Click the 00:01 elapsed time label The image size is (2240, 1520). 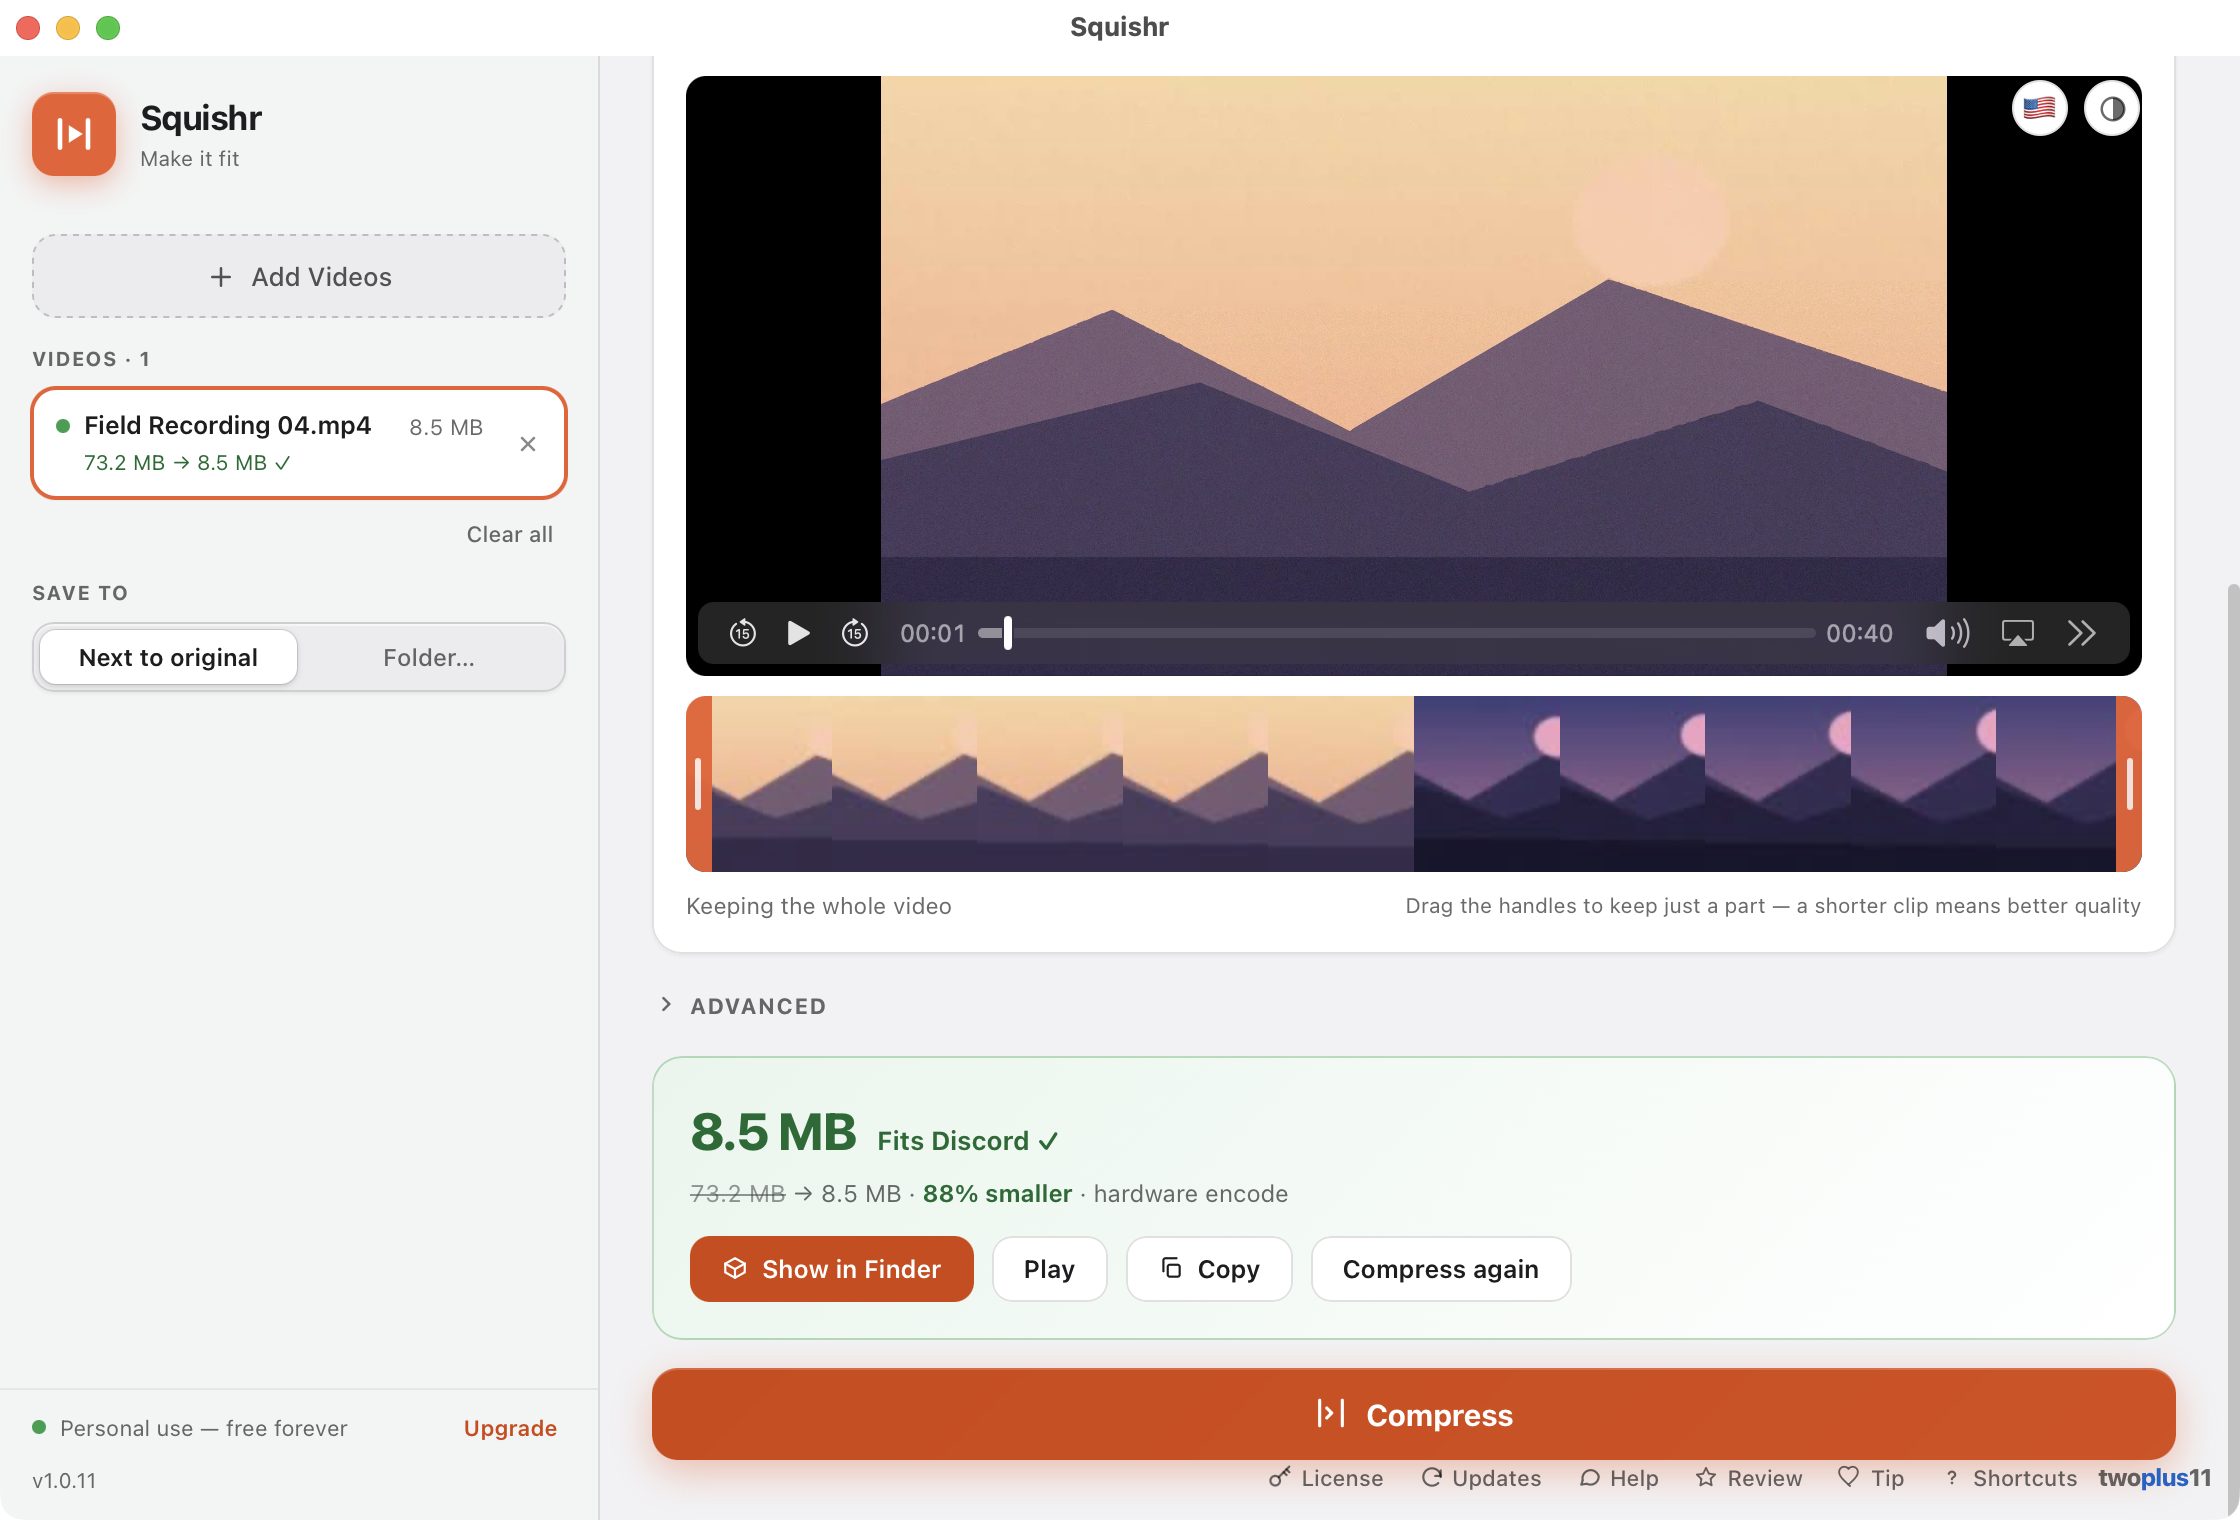(932, 633)
